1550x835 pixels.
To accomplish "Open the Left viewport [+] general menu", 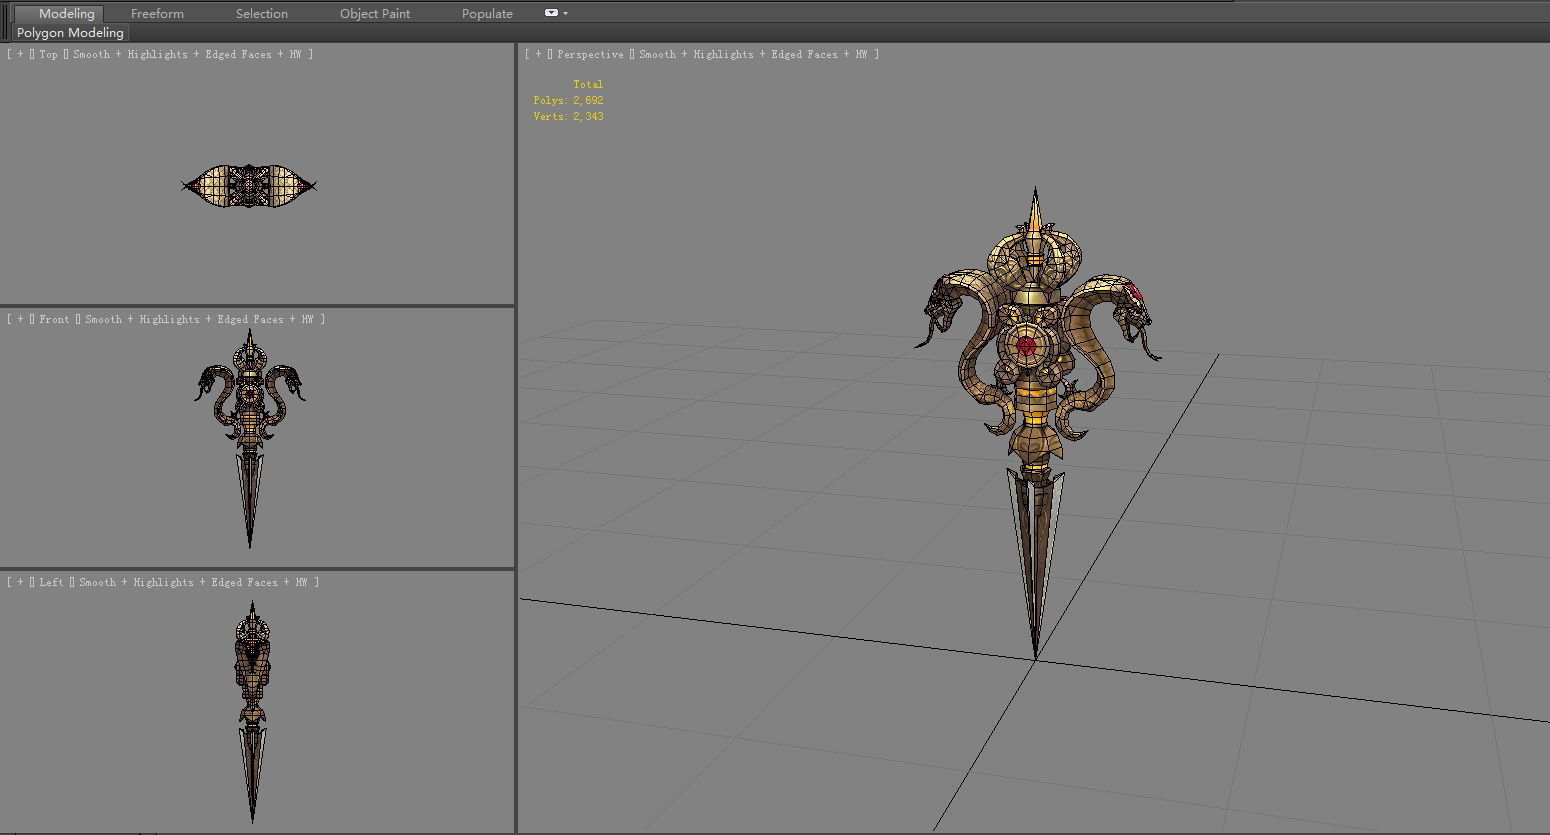I will 20,582.
